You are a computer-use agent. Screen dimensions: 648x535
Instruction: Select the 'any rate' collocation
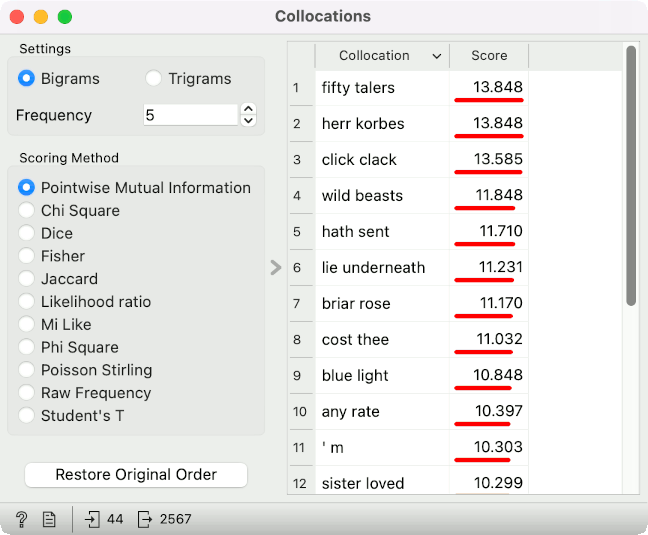tap(382, 411)
